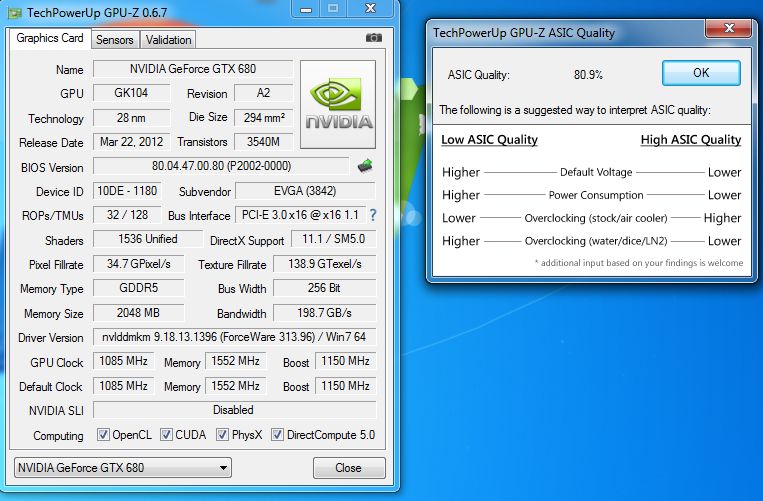763x501 pixels.
Task: Click the NVIDIA logo image
Action: [x=338, y=104]
